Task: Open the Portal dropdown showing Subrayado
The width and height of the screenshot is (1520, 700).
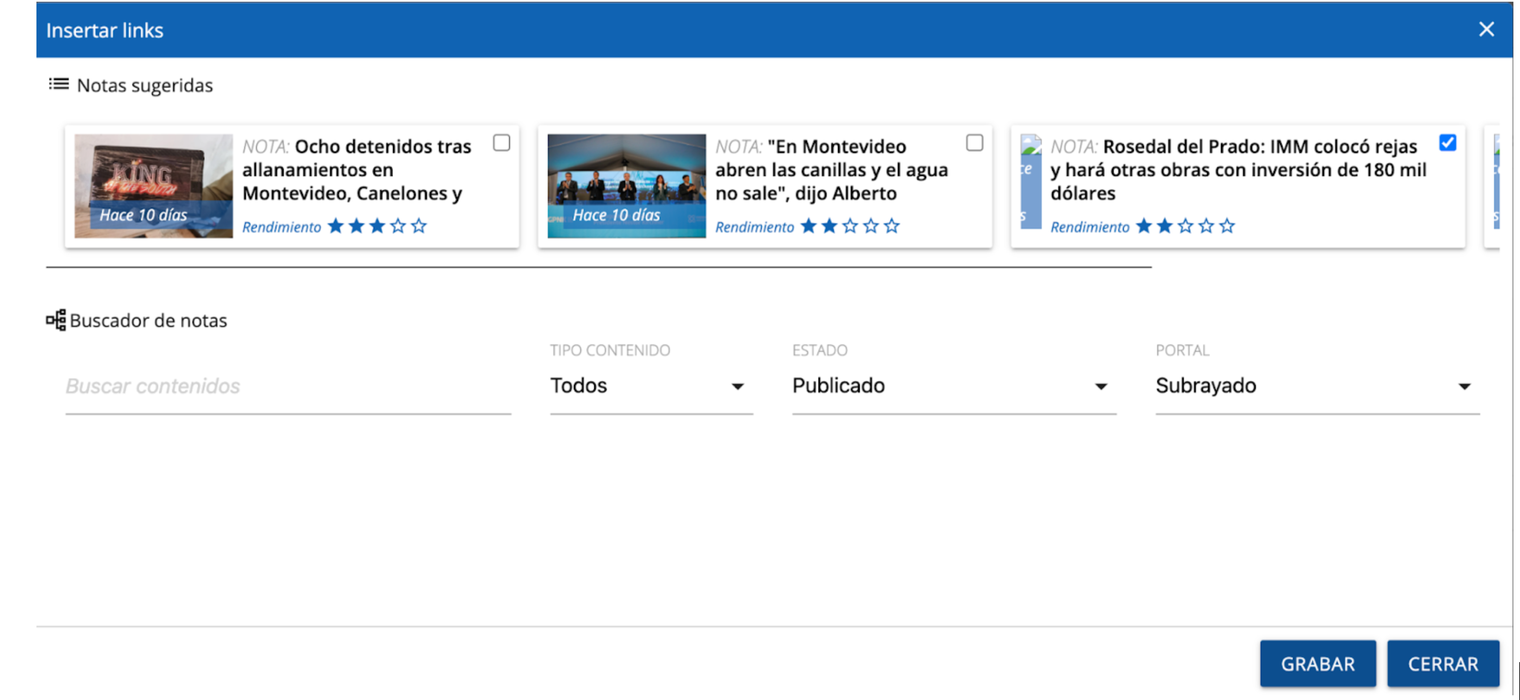Action: [1316, 386]
